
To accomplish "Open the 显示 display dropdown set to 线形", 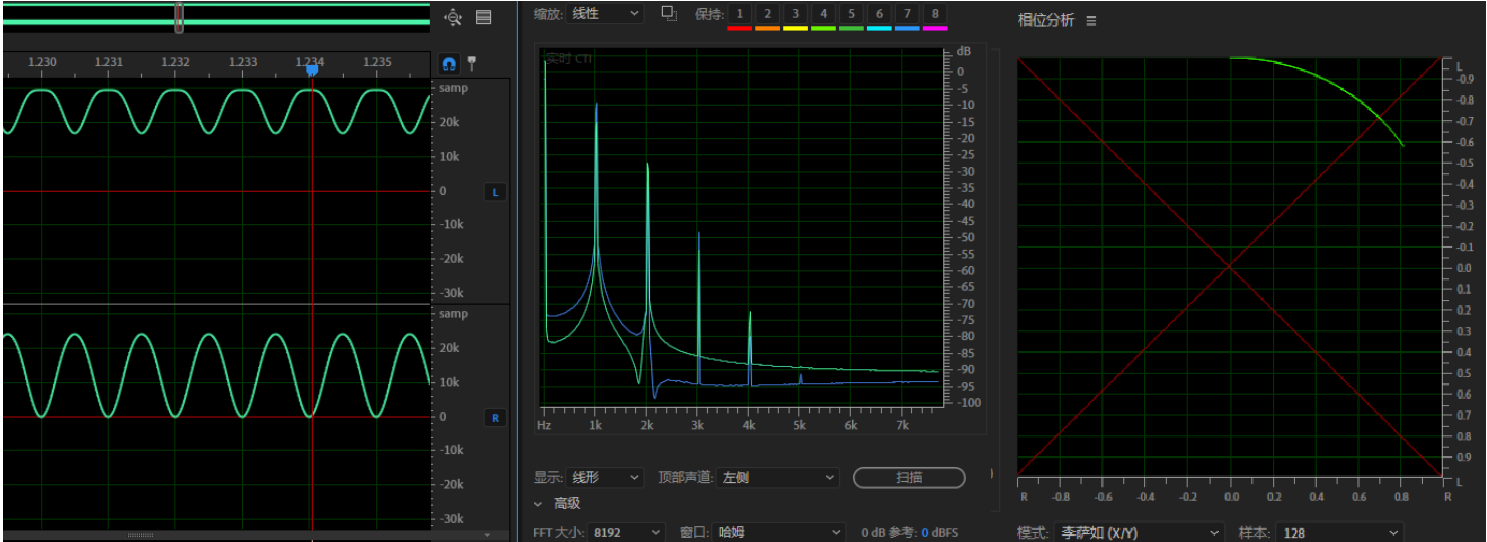I will tap(605, 478).
